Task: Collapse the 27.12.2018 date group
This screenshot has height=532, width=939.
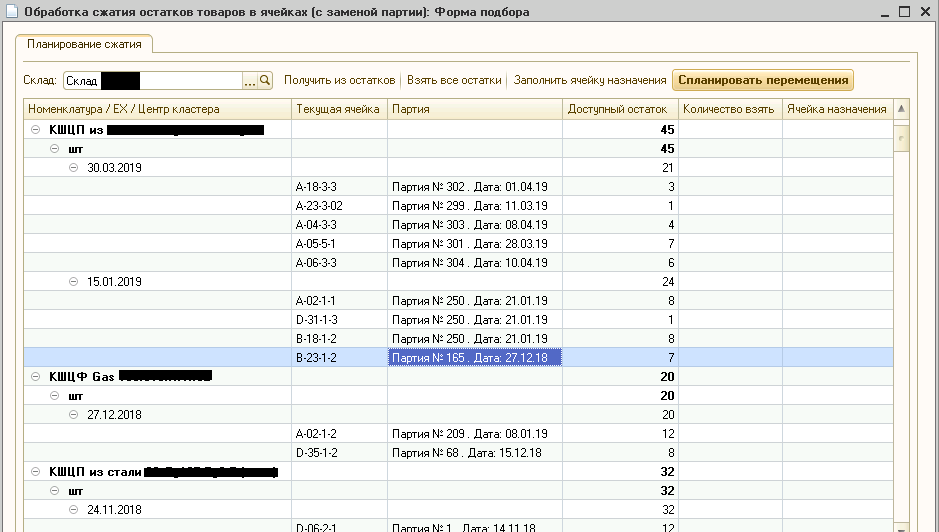Action: coord(73,415)
